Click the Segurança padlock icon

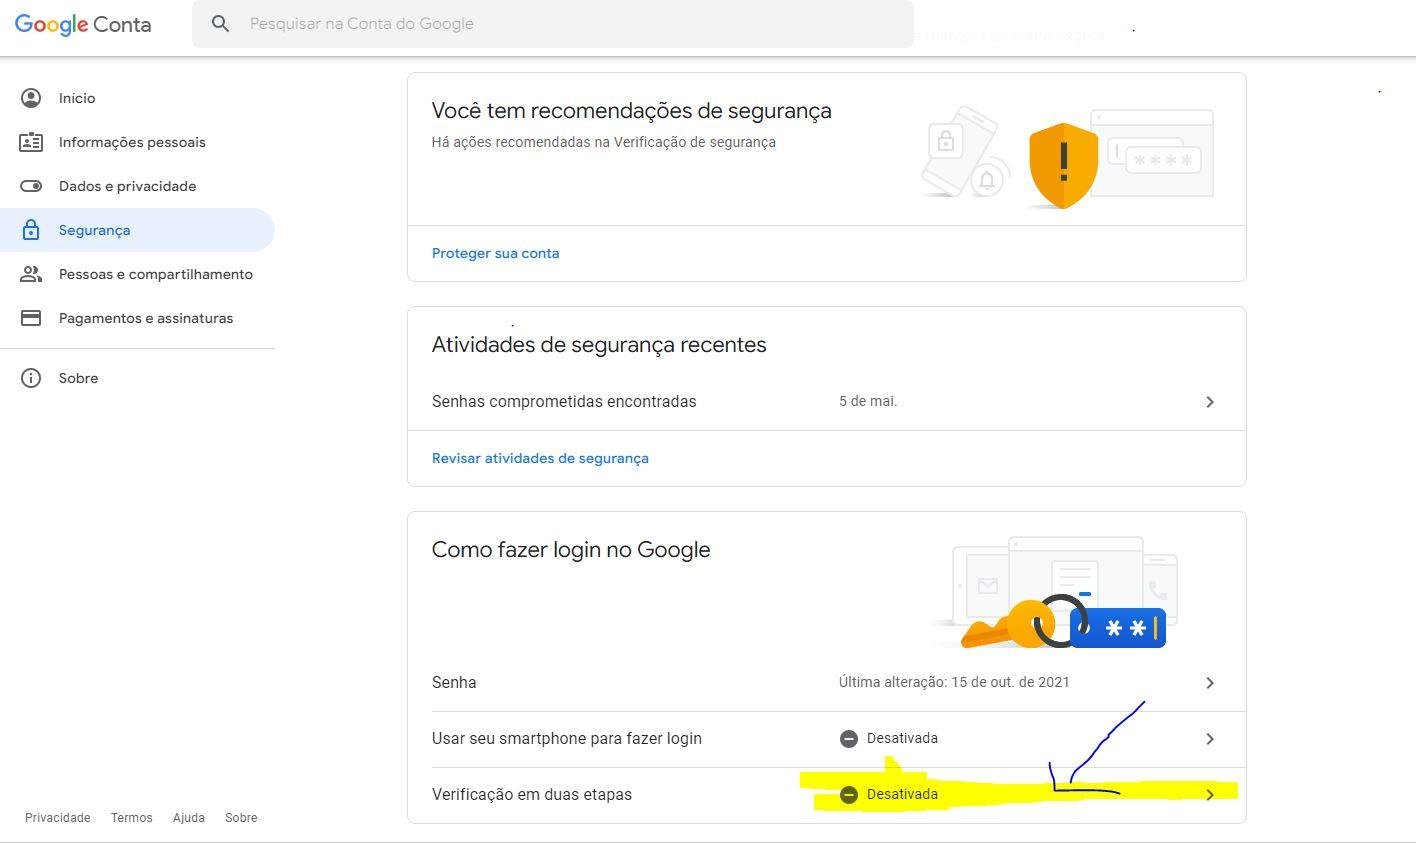pos(31,230)
